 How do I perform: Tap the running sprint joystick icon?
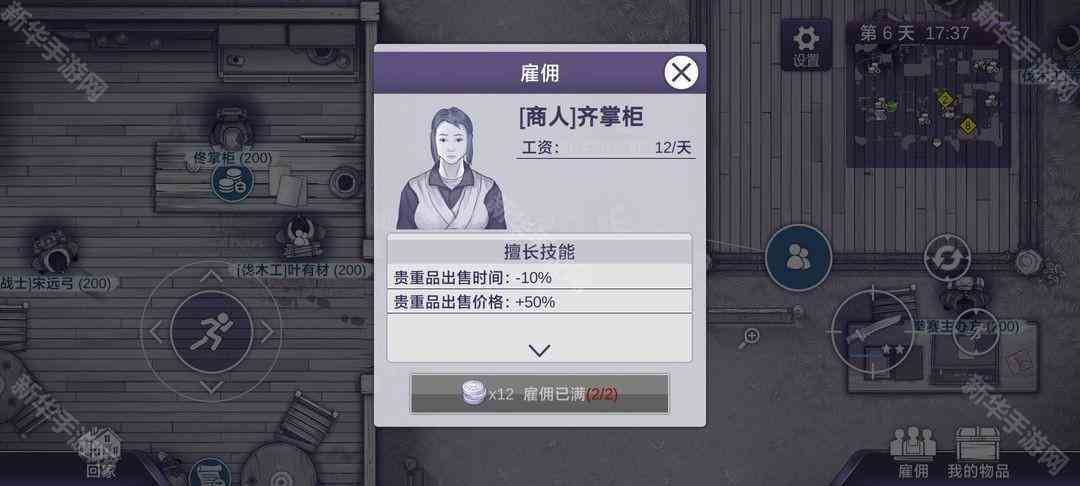[211, 332]
